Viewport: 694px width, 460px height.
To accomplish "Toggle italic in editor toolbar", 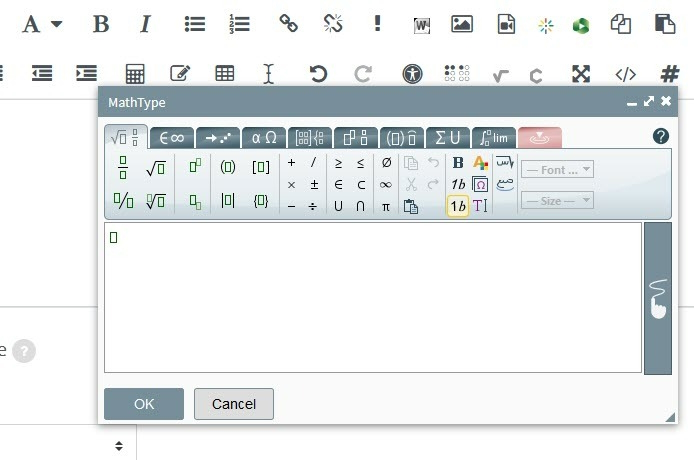I will (x=145, y=24).
